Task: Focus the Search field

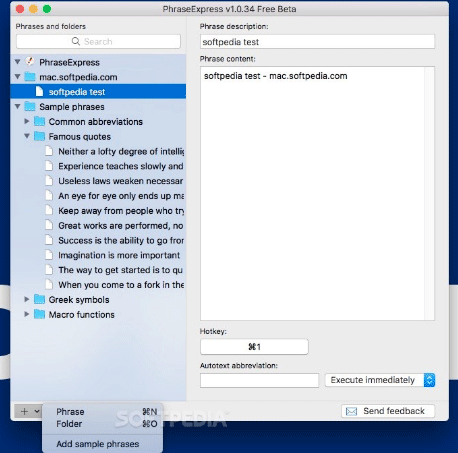Action: point(98,41)
